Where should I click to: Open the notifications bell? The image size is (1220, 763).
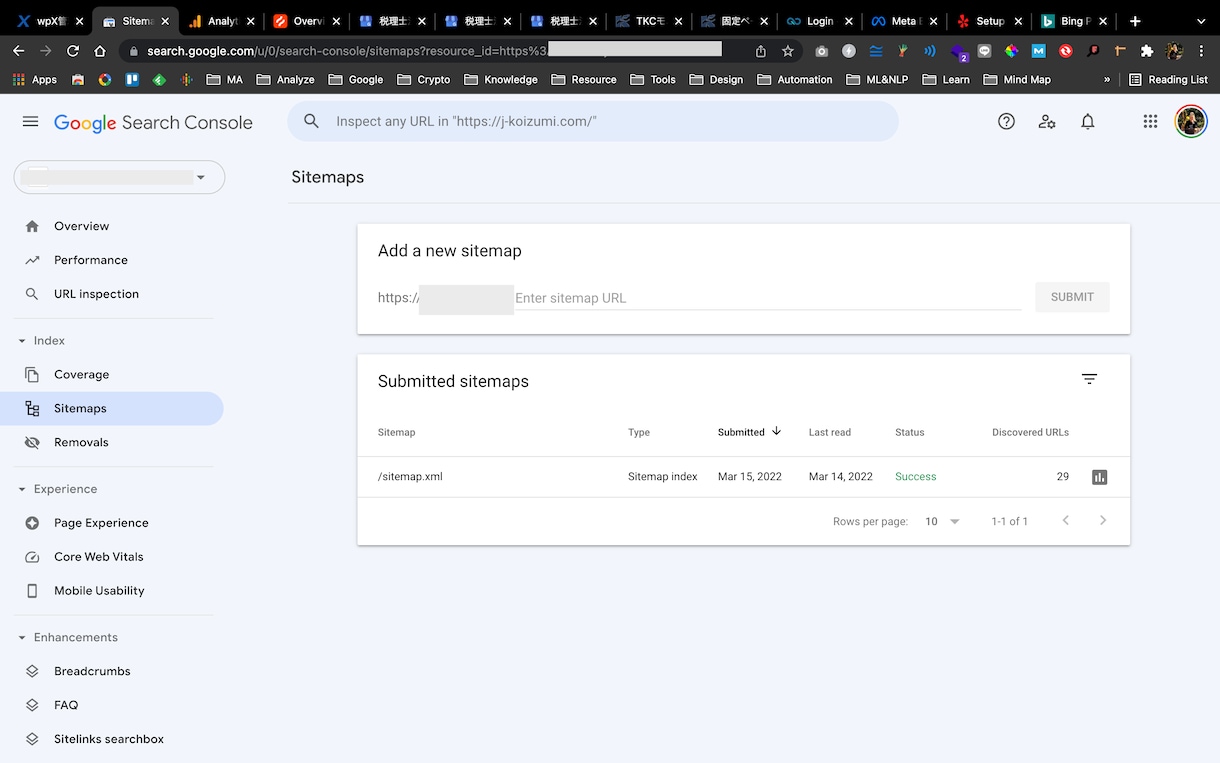click(x=1088, y=121)
